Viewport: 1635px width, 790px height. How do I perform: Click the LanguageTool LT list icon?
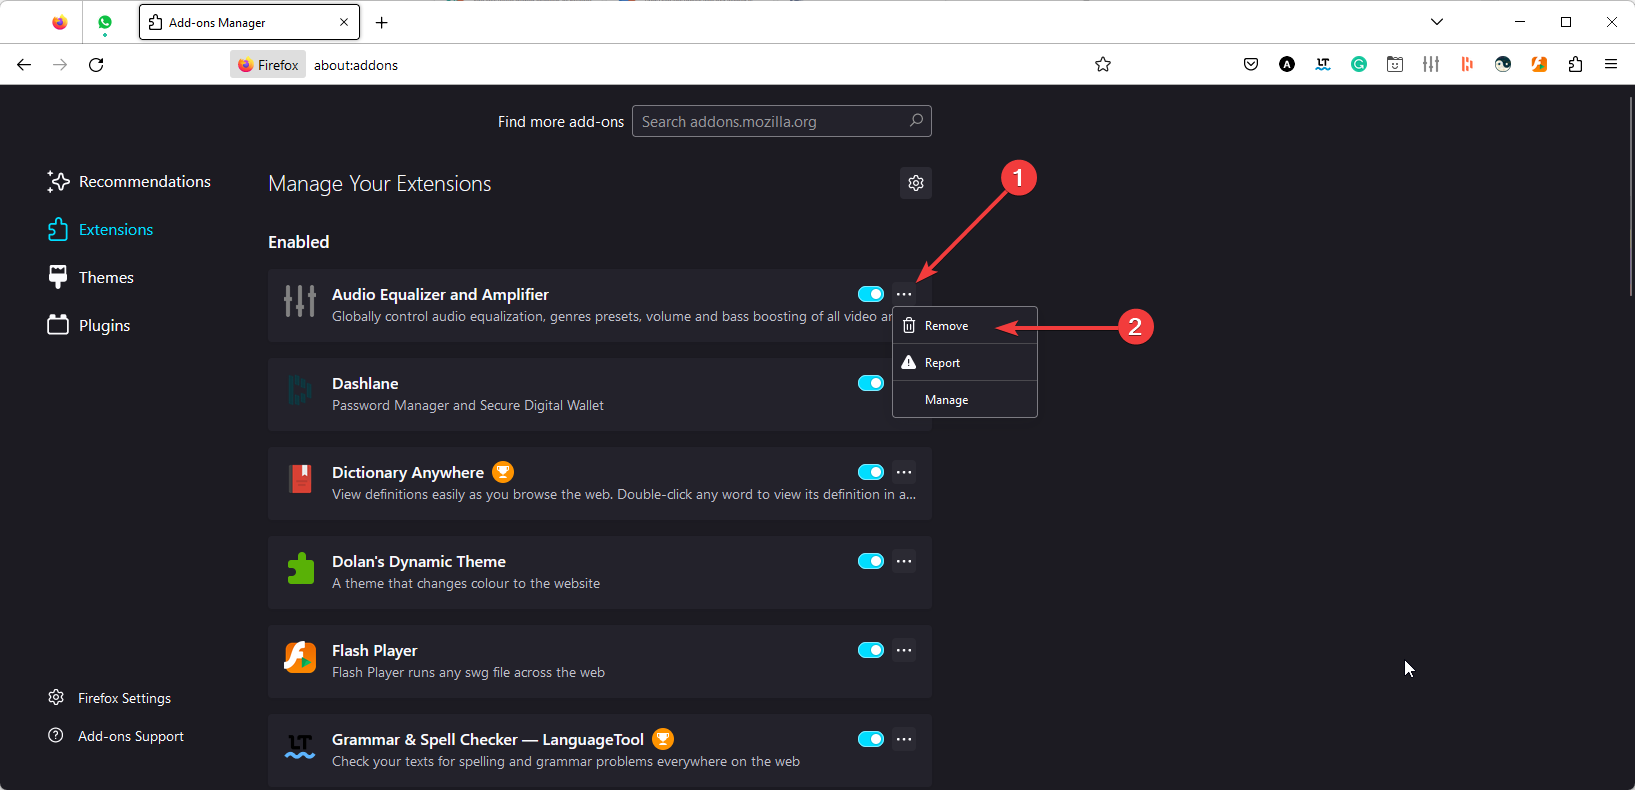tap(300, 746)
